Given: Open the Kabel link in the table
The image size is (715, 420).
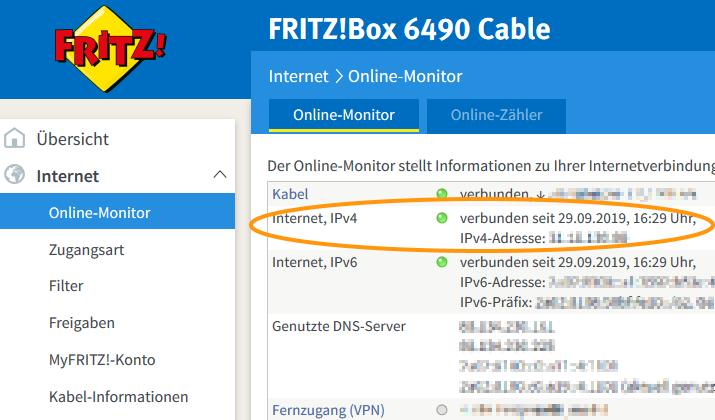Looking at the screenshot, I should point(290,193).
